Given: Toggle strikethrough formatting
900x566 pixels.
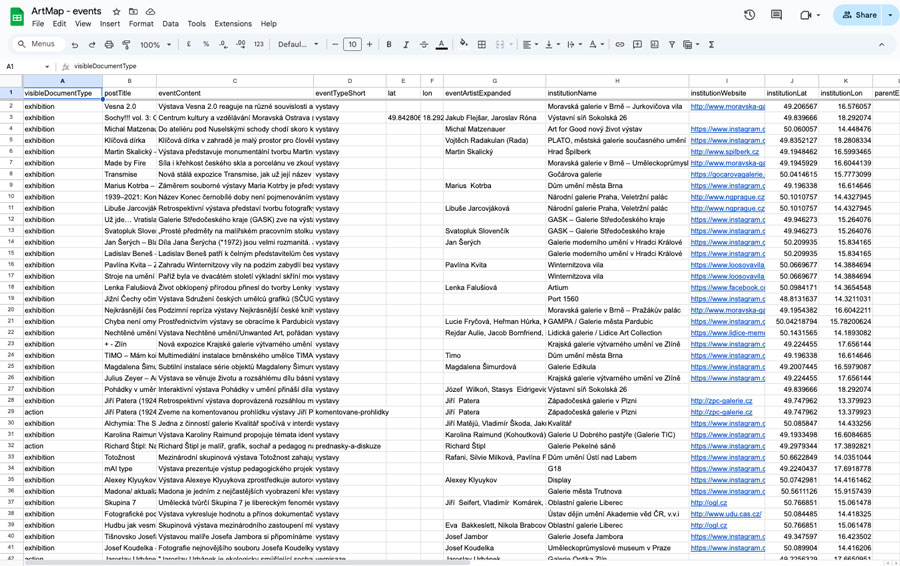Looking at the screenshot, I should coord(424,44).
